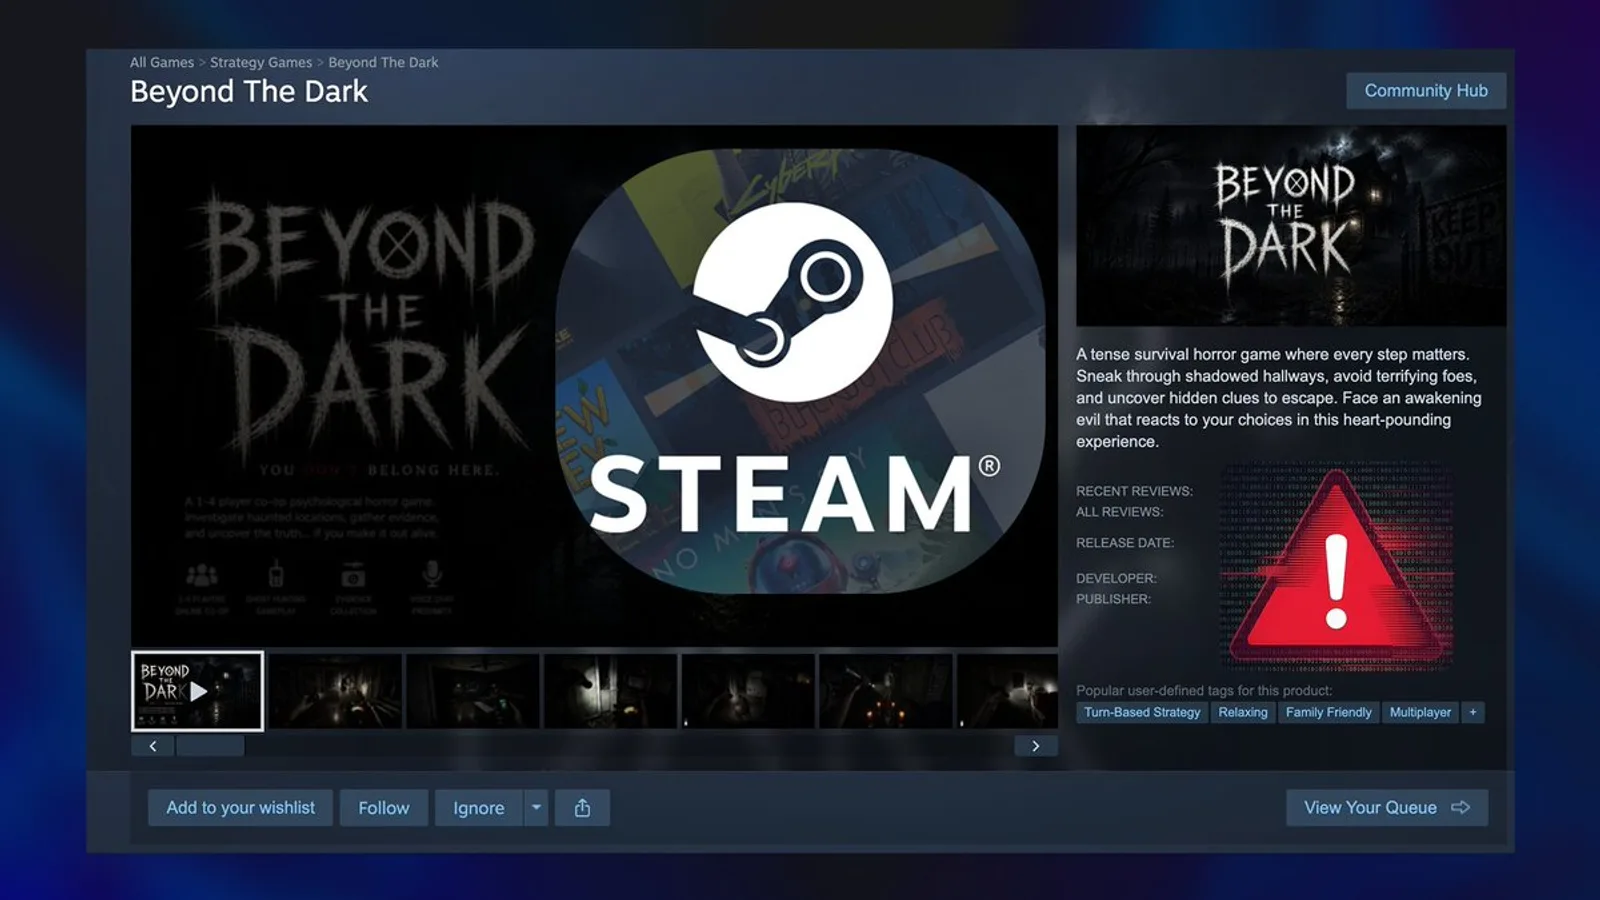Play the Beyond The Dark trailer thumbnail
Screen dimensions: 1600x900
[x=198, y=691]
